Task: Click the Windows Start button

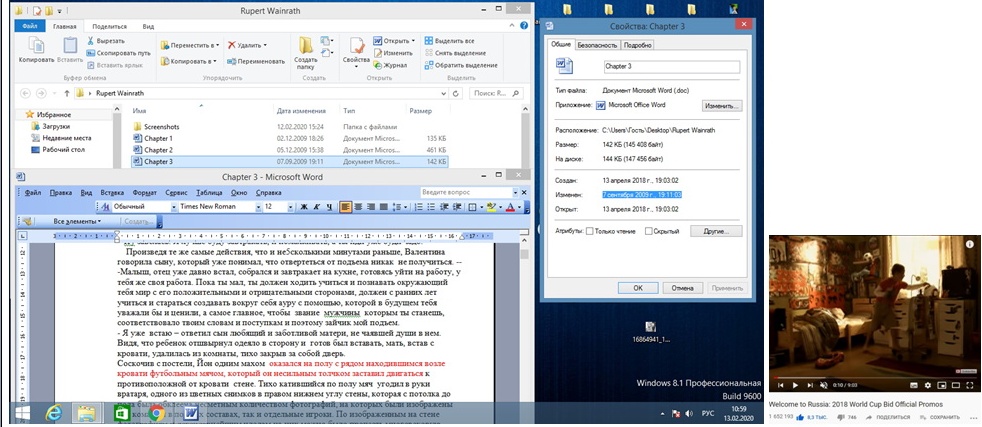Action: coord(23,413)
